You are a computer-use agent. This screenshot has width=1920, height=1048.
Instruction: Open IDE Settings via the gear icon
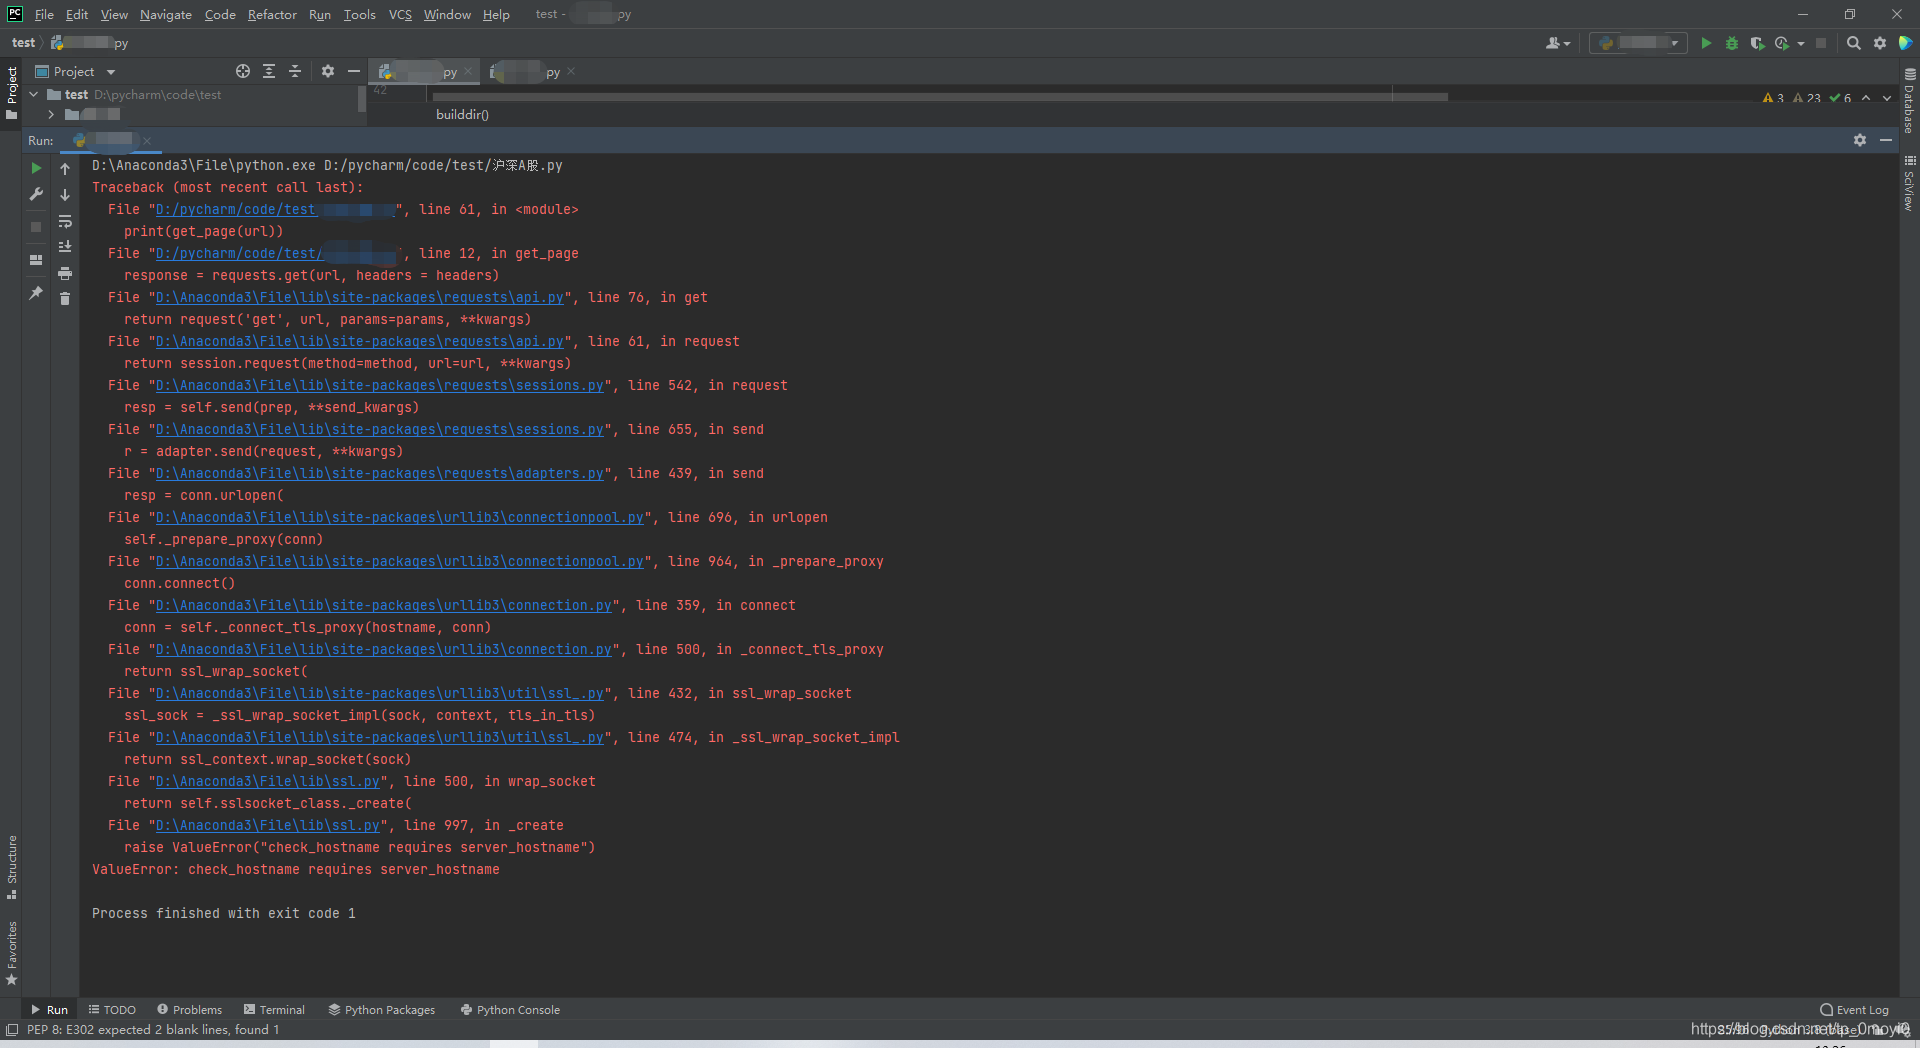coord(1879,43)
